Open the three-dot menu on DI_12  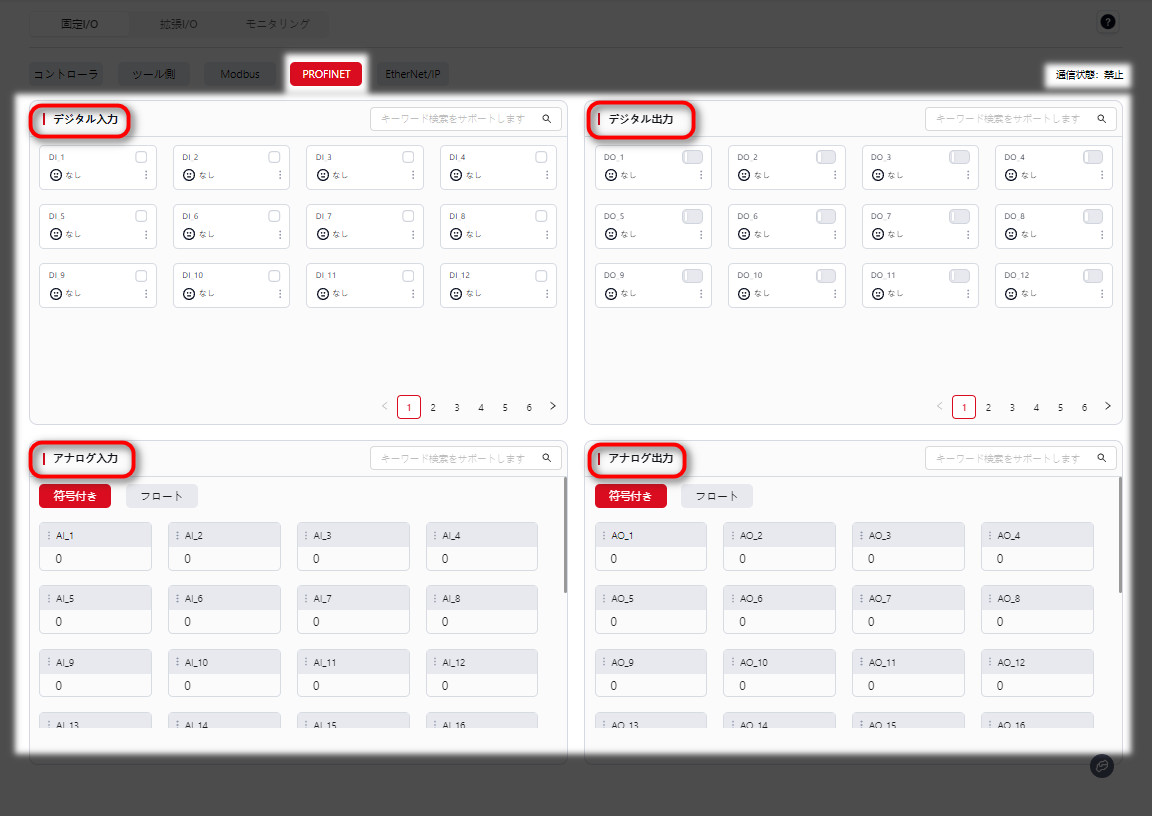coord(547,293)
